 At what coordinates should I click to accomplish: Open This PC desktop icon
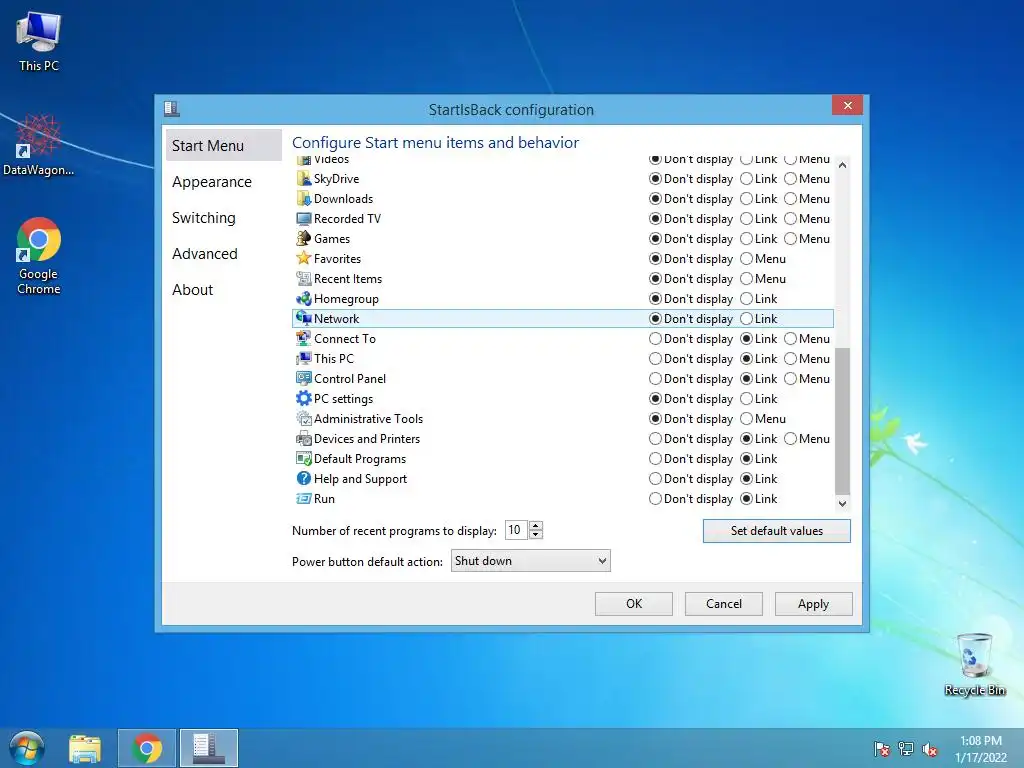click(x=39, y=41)
